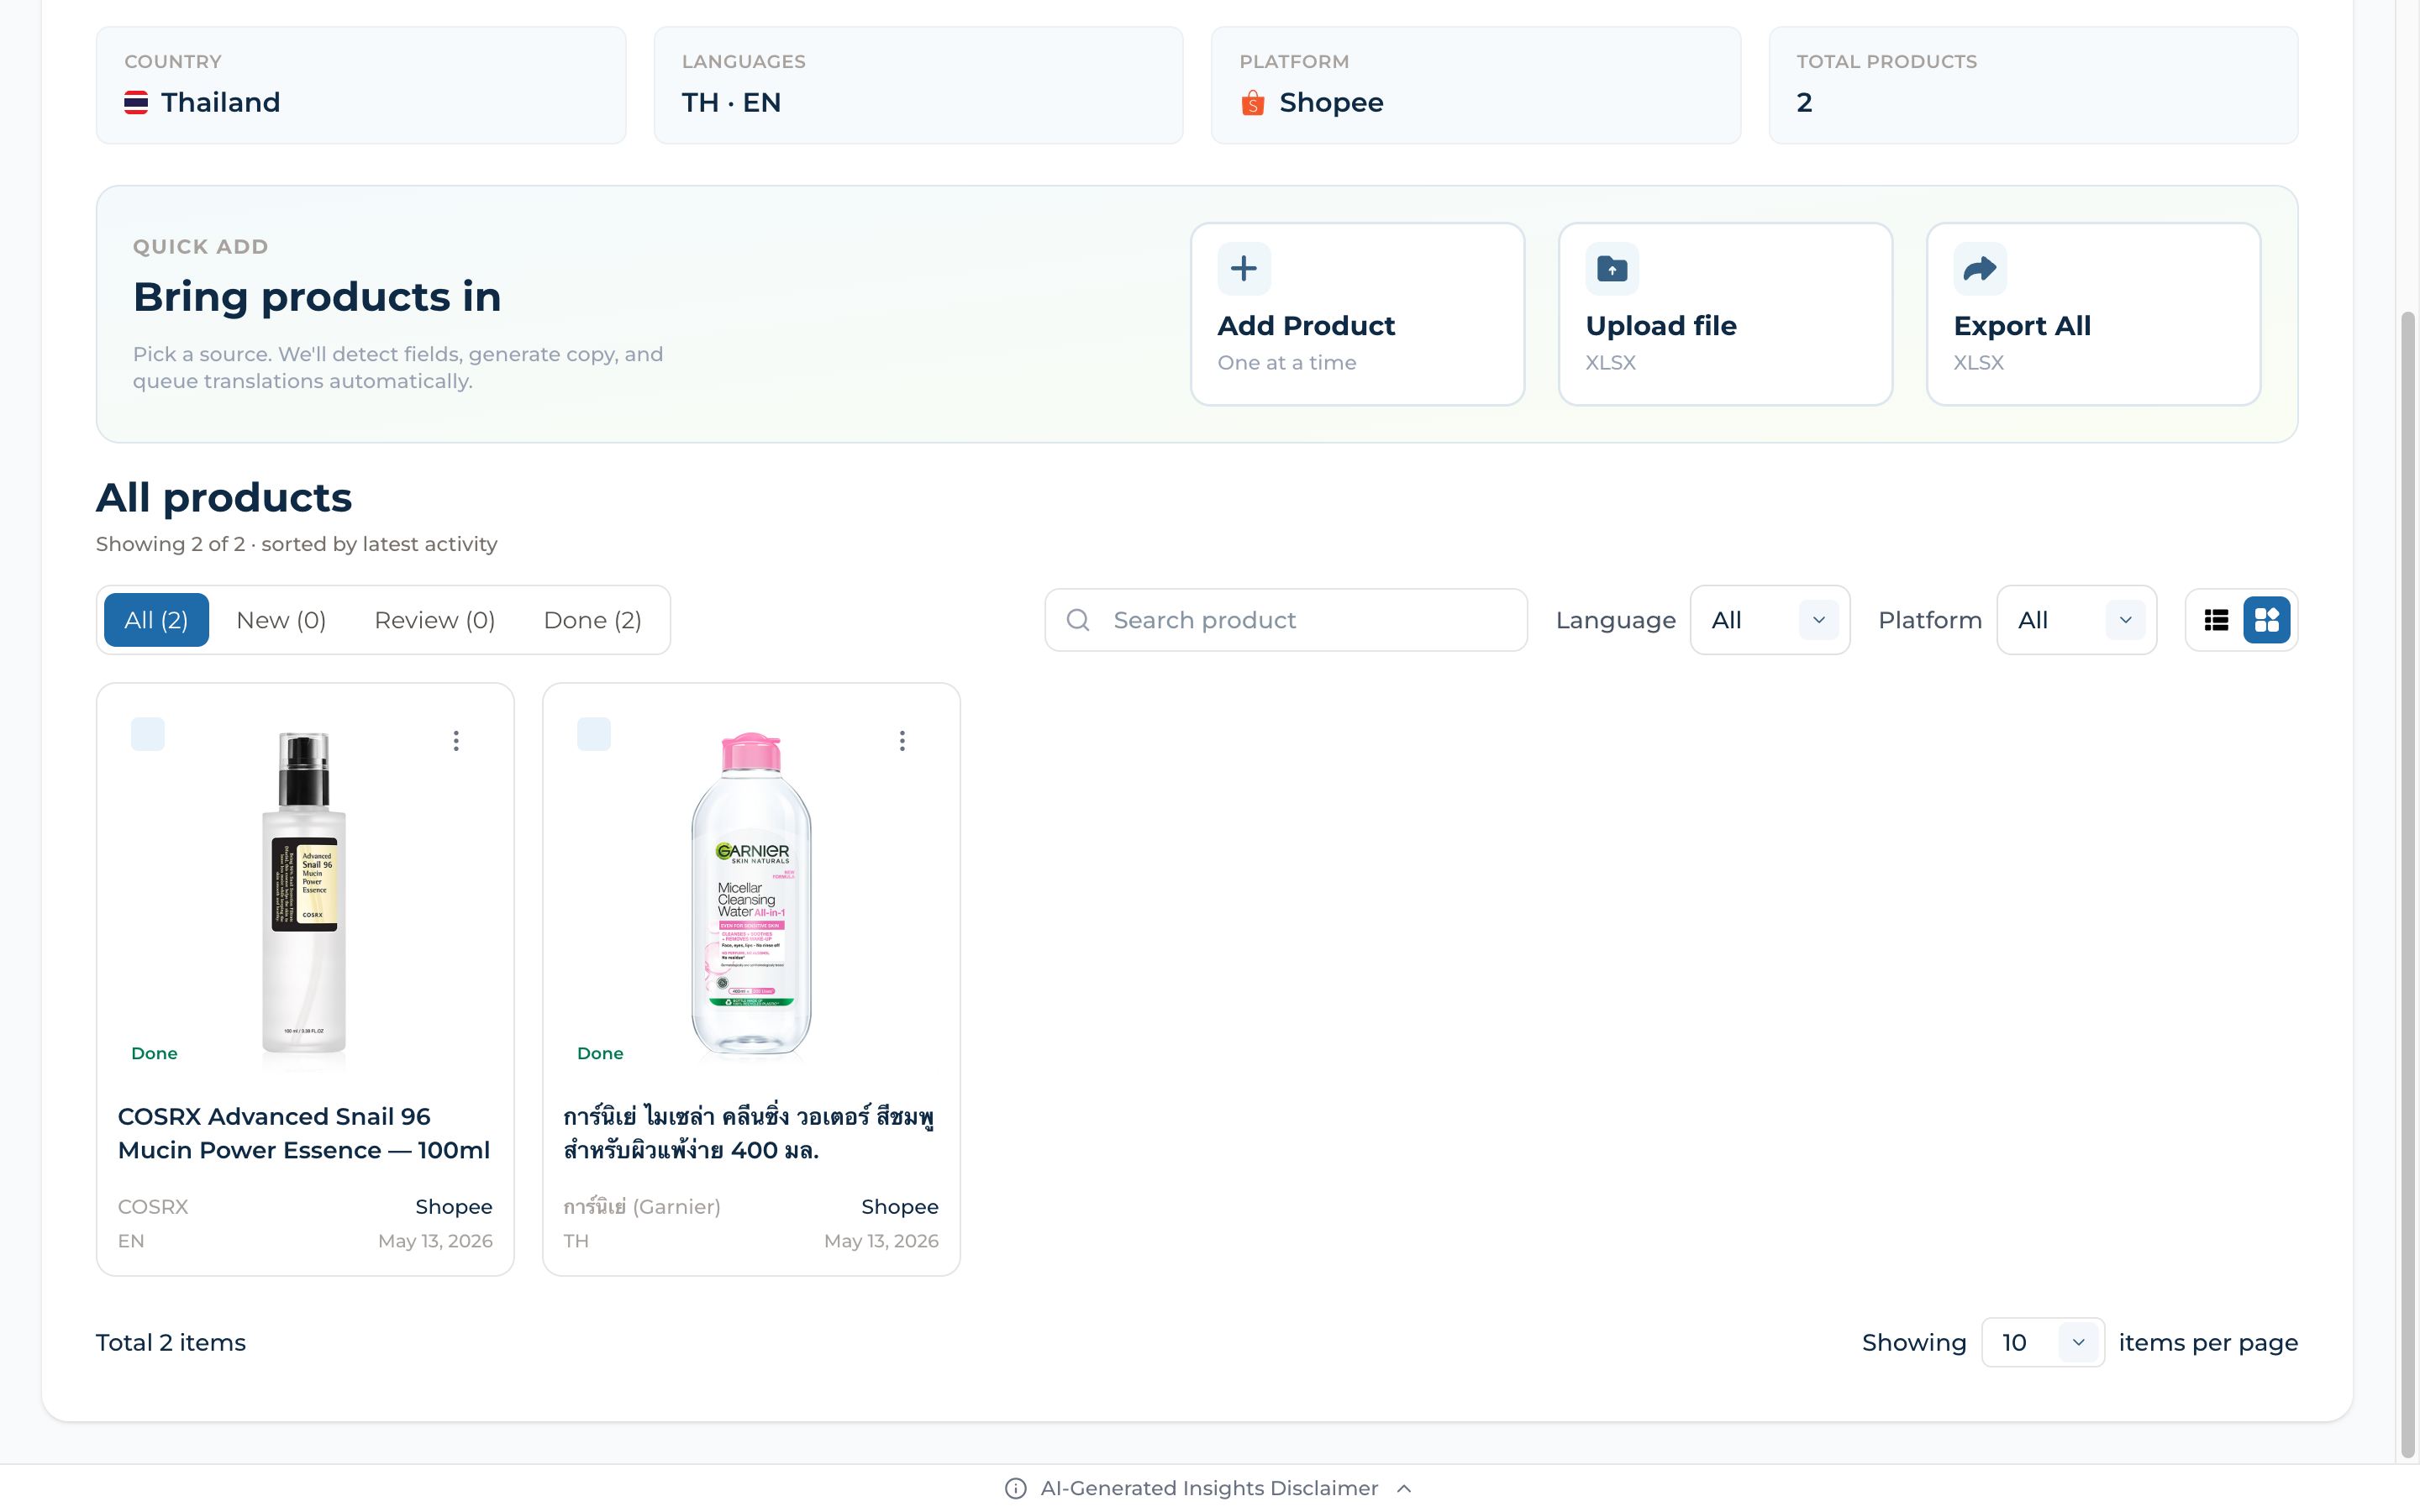
Task: Click the COSRX essence bottle thumbnail
Action: pyautogui.click(x=304, y=893)
